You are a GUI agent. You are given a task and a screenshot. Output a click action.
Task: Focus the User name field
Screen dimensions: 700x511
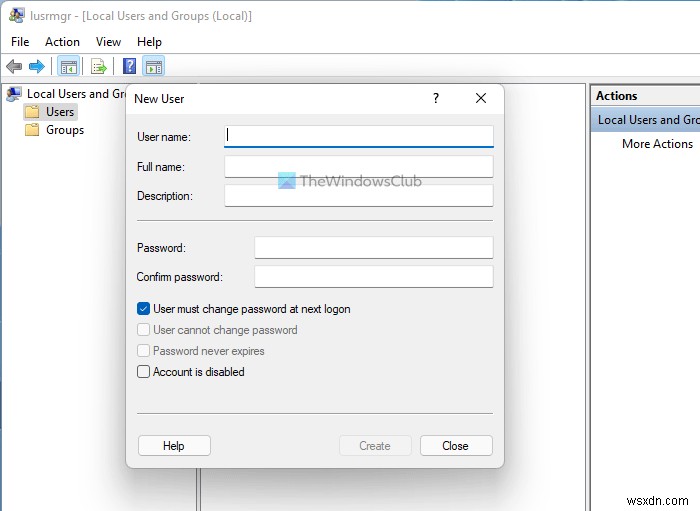(359, 136)
